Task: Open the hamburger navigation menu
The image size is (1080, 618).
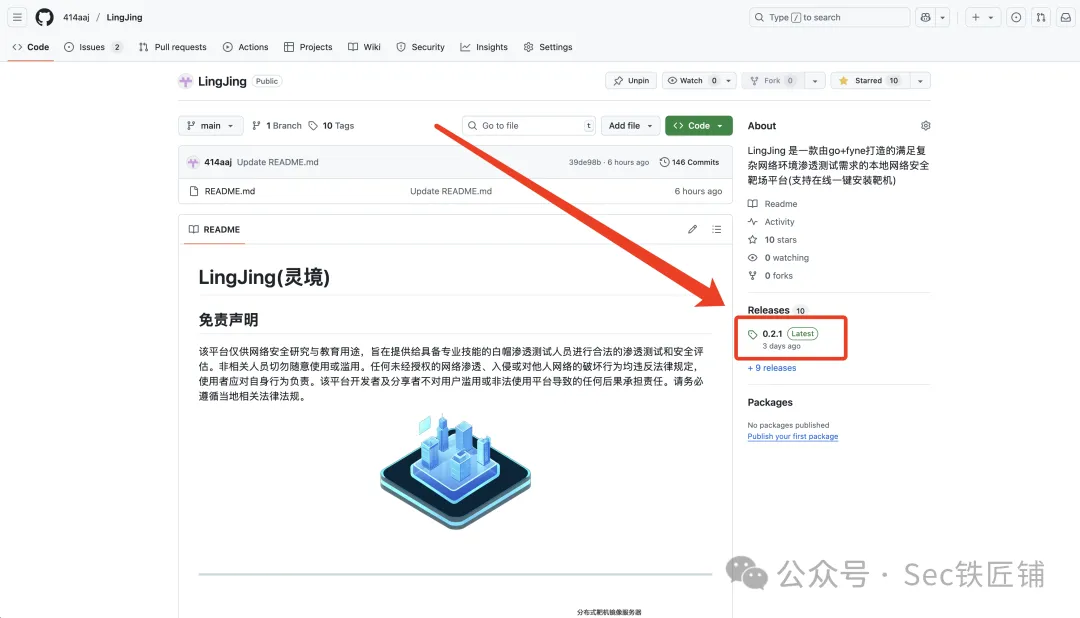Action: pos(17,17)
